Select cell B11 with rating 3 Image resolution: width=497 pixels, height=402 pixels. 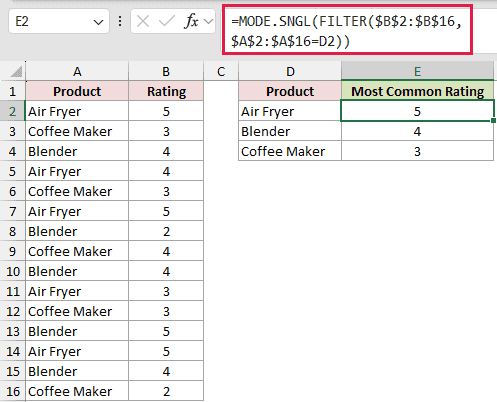point(166,291)
